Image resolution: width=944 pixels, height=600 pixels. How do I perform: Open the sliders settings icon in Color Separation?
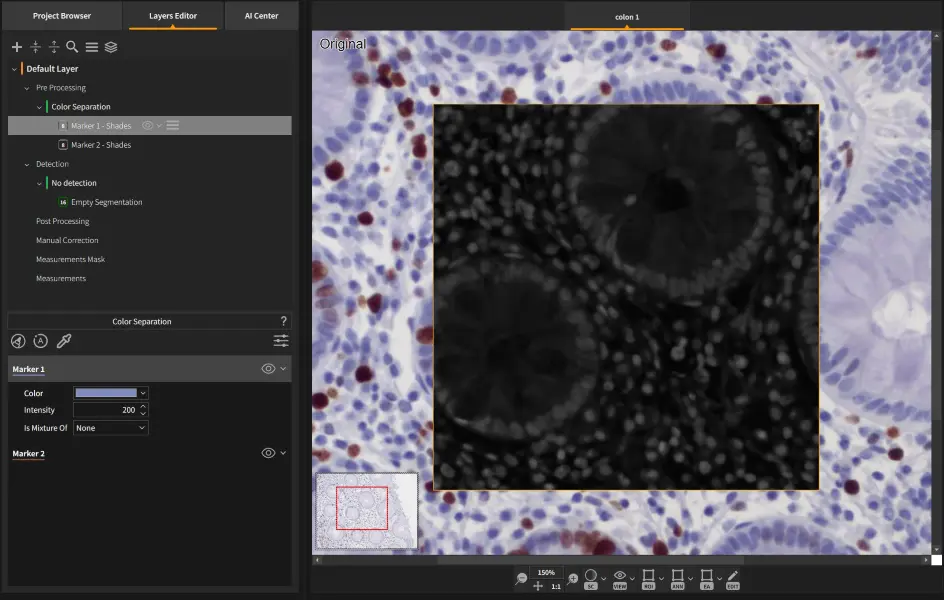click(281, 341)
